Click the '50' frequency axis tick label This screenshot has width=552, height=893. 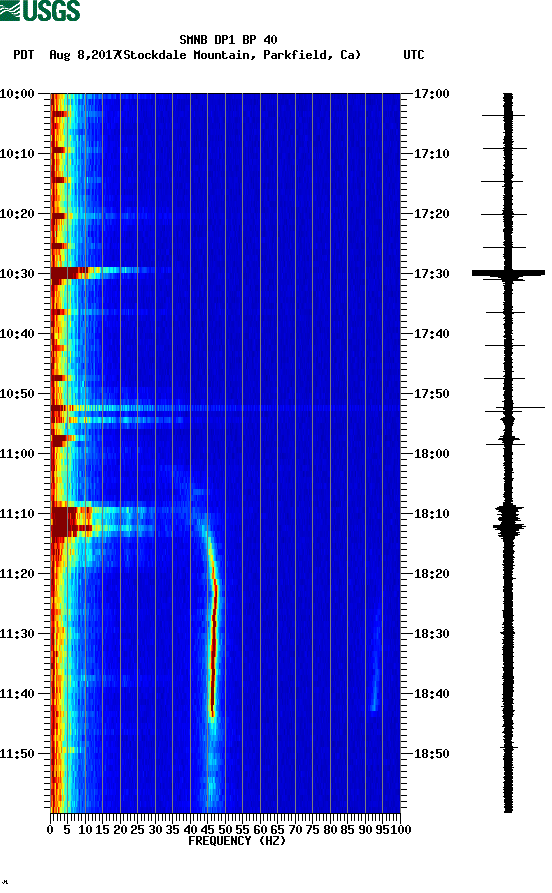[225, 830]
